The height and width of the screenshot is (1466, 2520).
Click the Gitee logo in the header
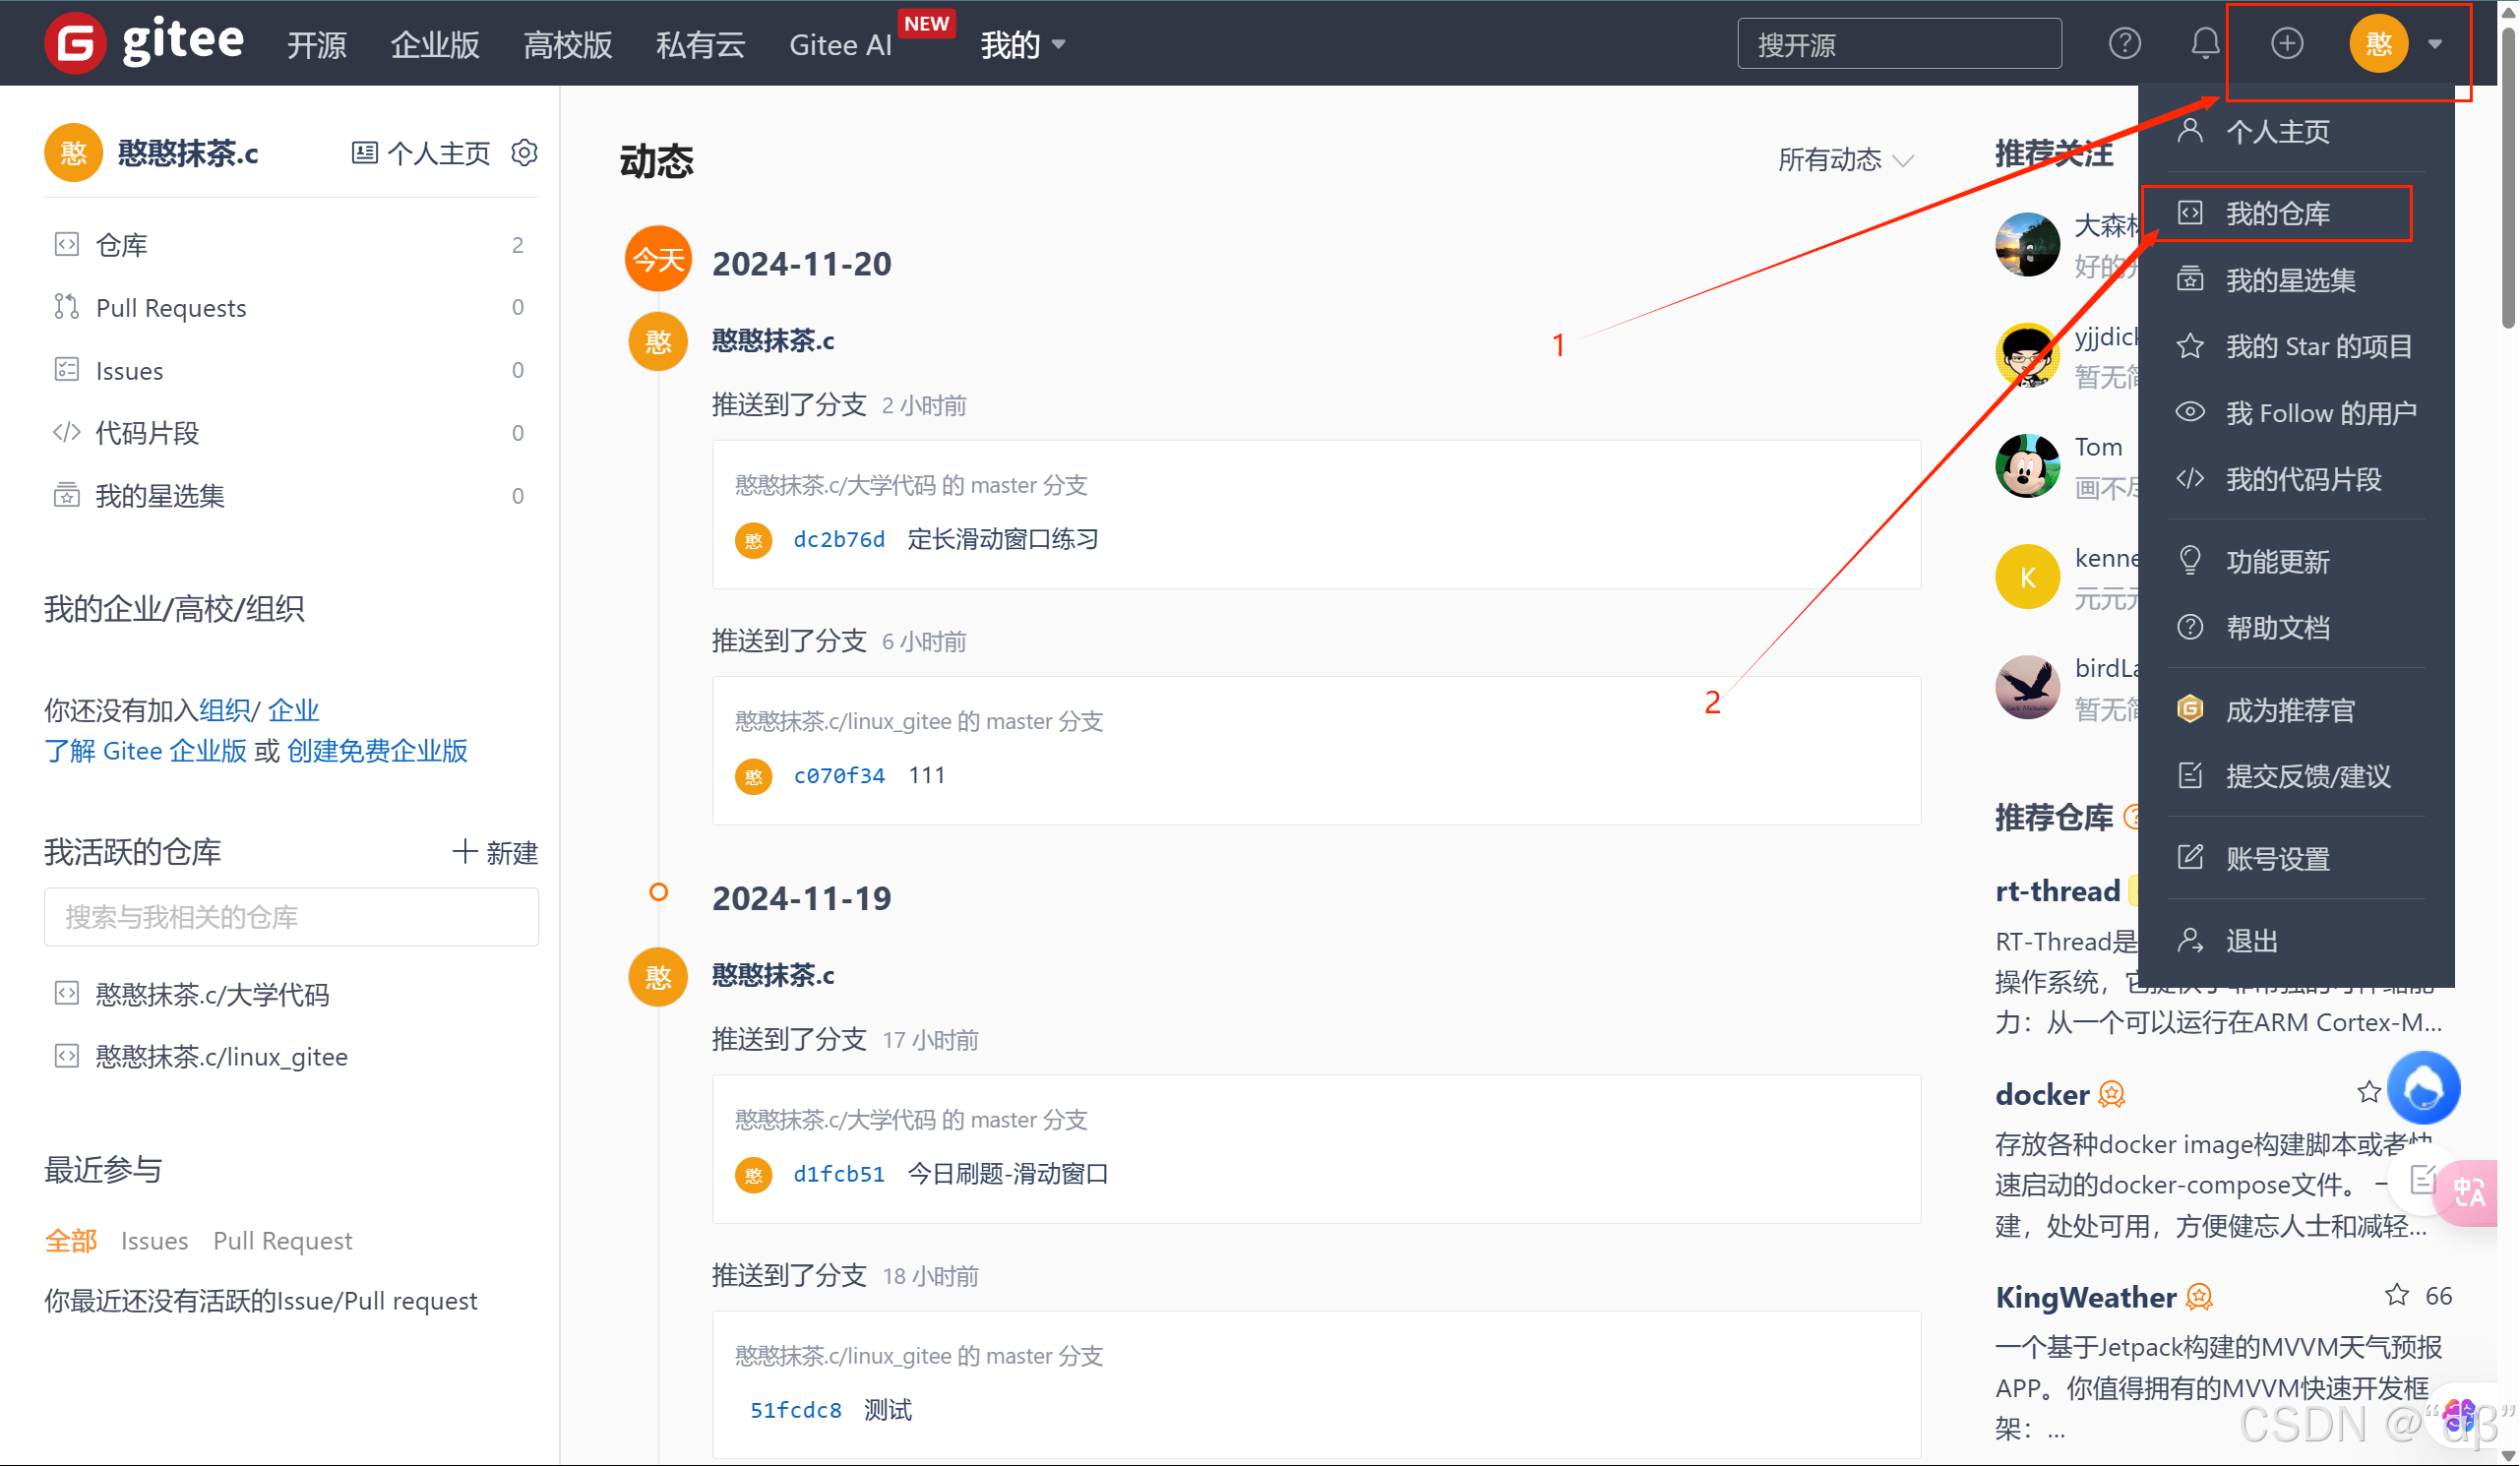144,43
